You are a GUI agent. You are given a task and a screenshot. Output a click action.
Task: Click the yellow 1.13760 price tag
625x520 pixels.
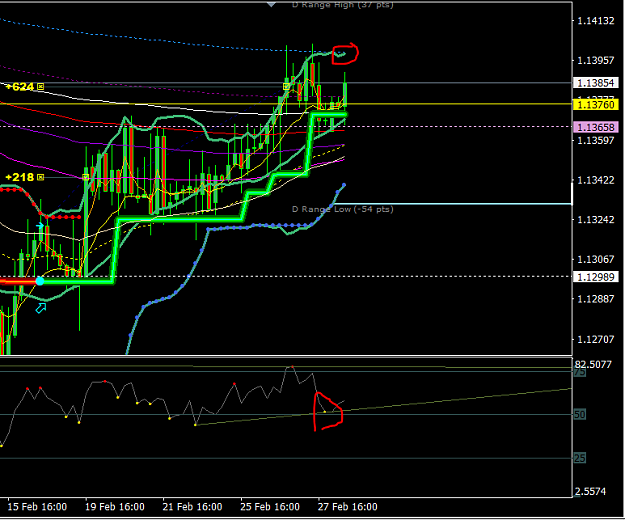(x=596, y=105)
